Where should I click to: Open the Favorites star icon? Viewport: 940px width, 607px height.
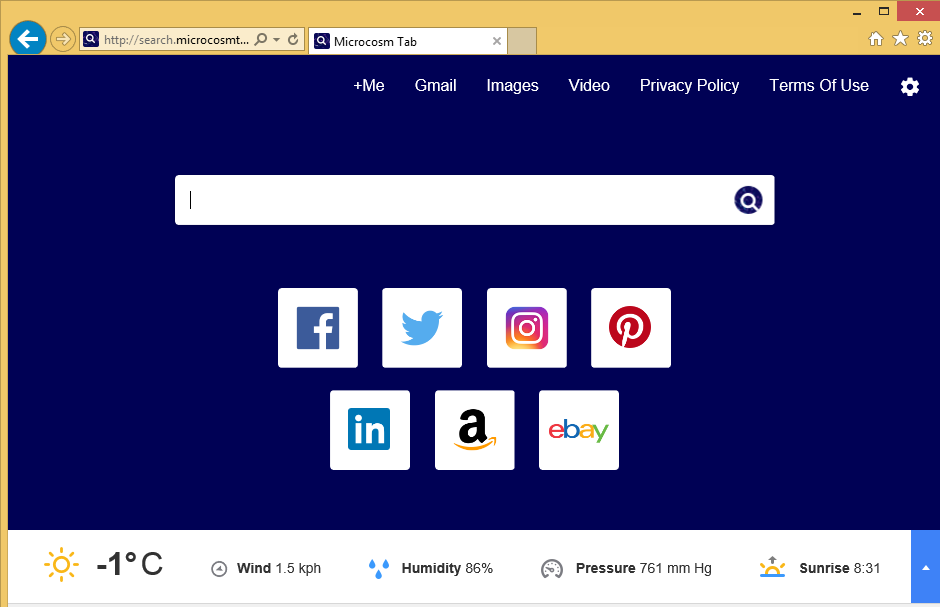pos(900,38)
